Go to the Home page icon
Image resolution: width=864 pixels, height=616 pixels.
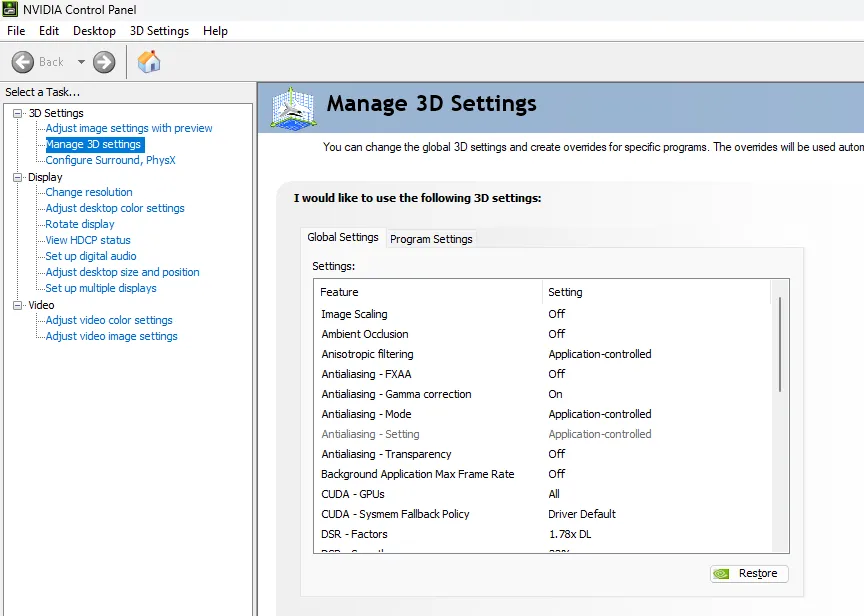[x=149, y=62]
